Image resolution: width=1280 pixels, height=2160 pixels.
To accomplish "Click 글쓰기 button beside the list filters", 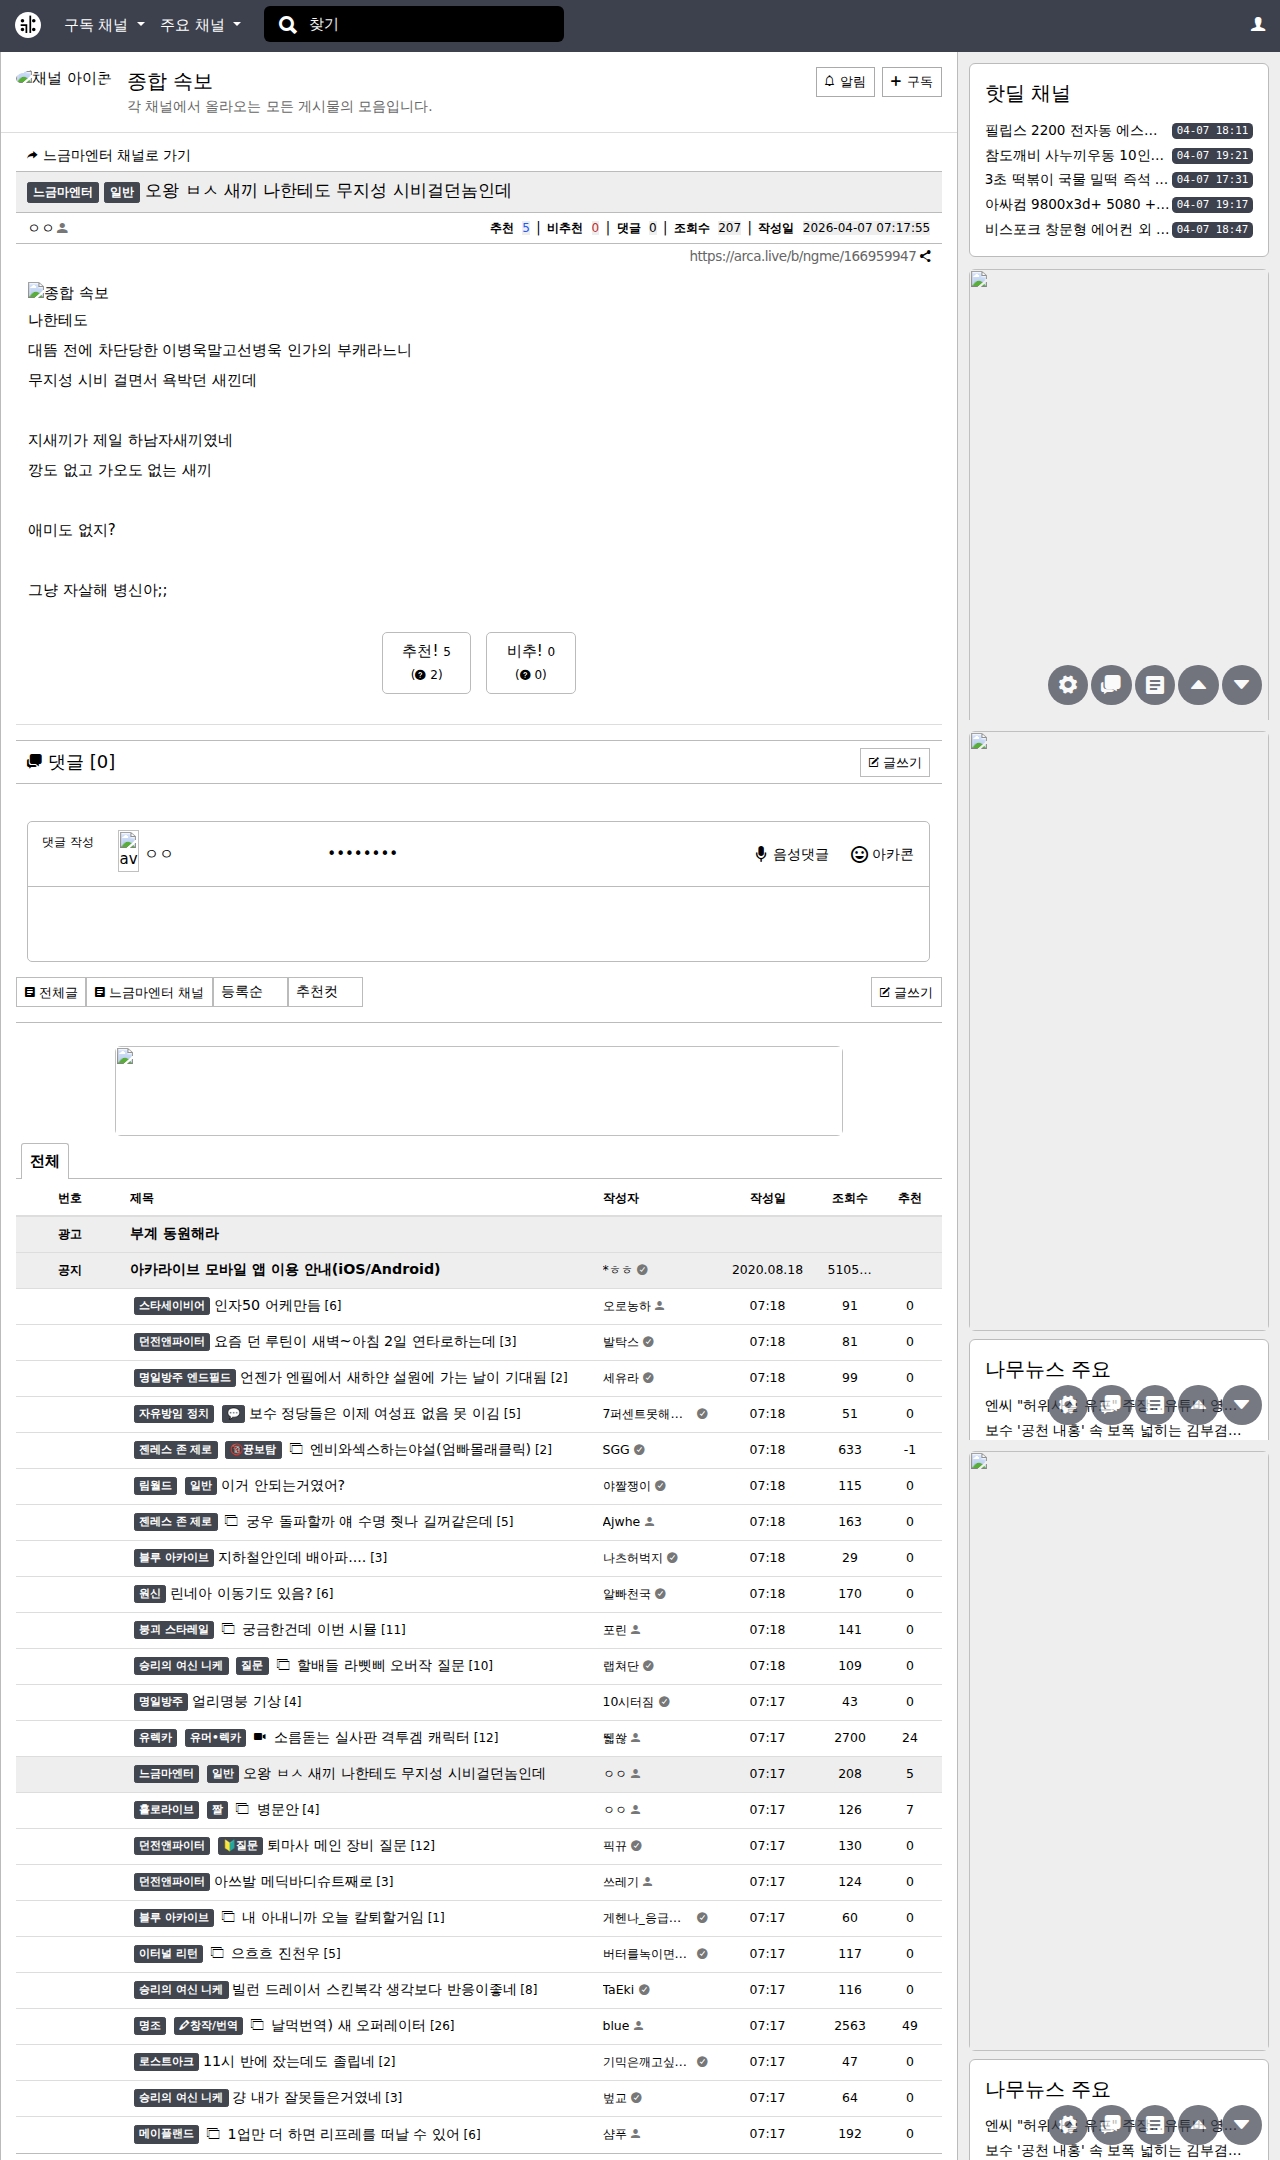I will click(x=906, y=992).
